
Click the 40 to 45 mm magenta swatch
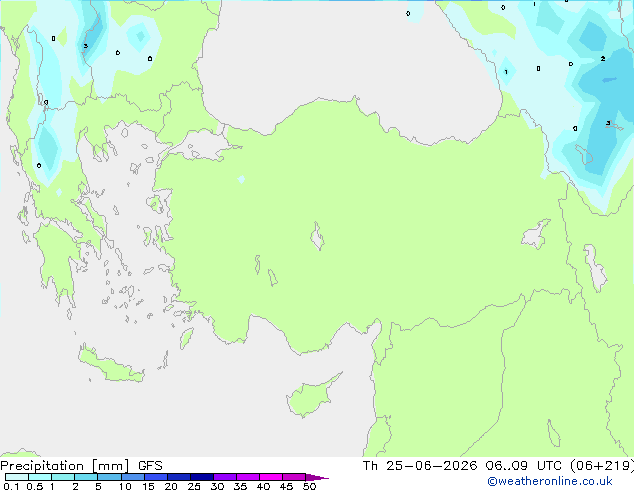click(271, 477)
